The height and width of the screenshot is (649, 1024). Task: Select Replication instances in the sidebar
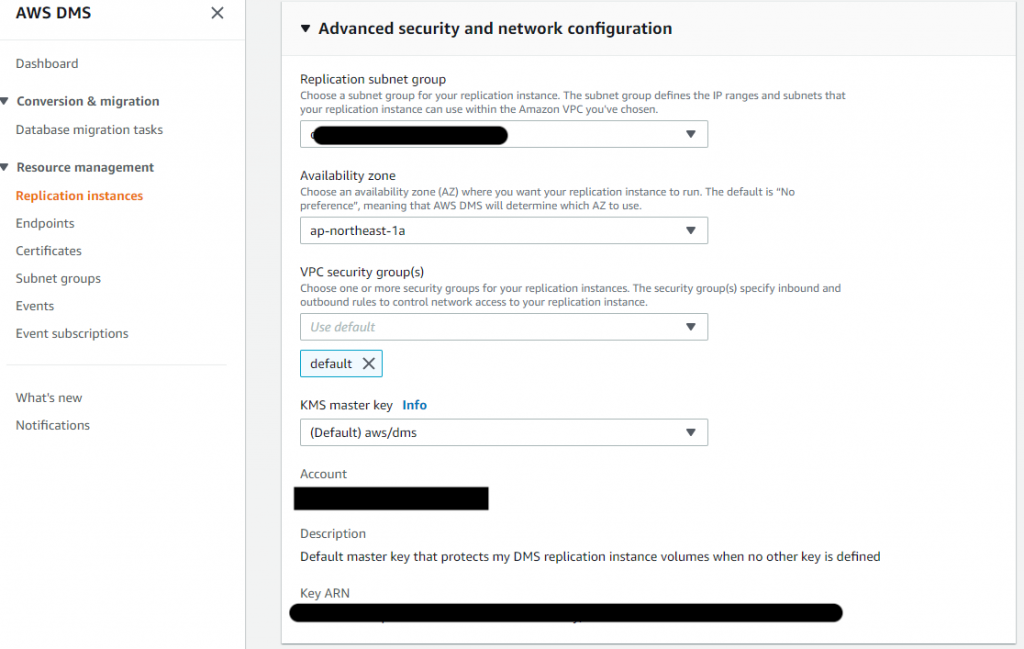79,196
